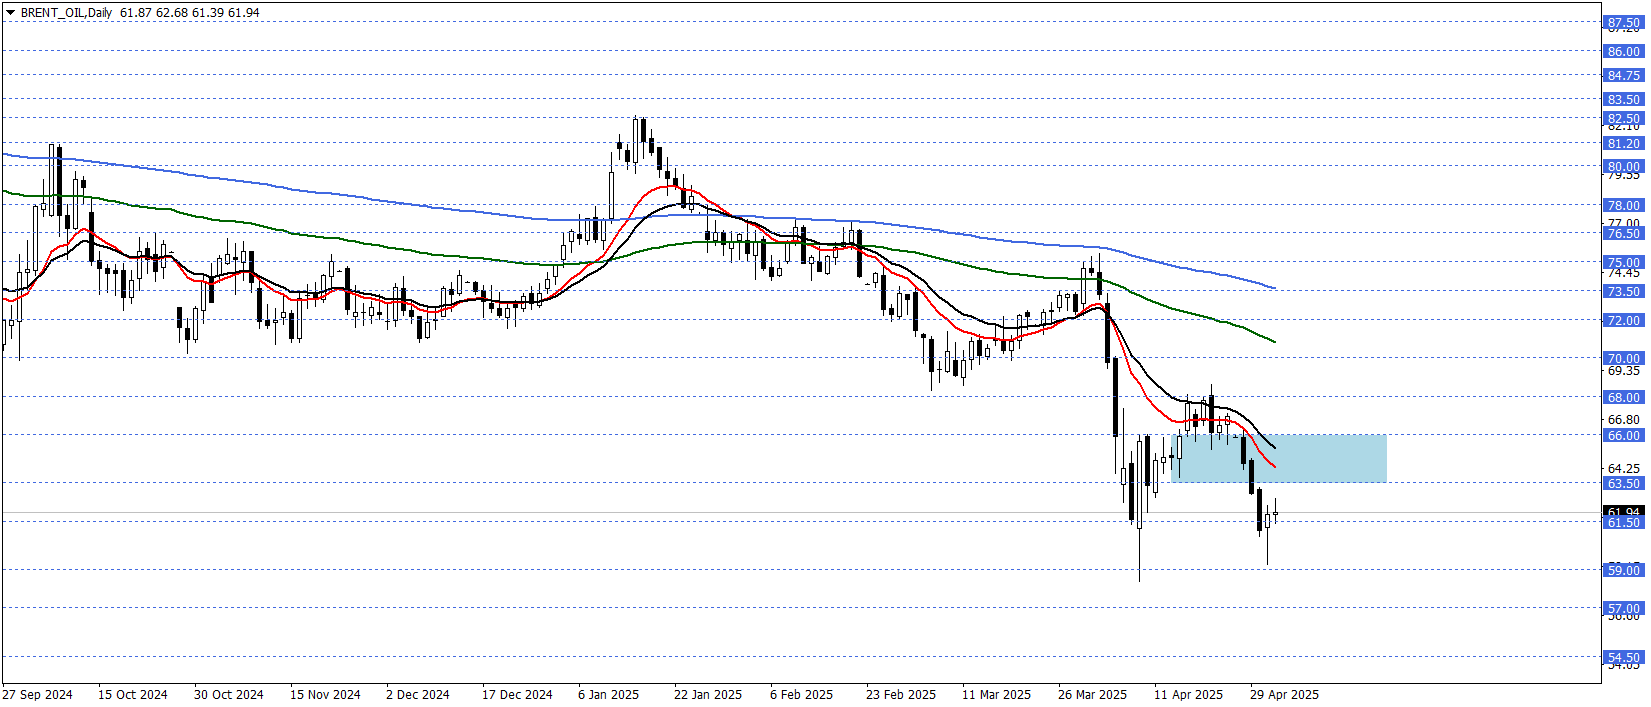
Task: Click the 68.00 price level label
Action: [1624, 397]
